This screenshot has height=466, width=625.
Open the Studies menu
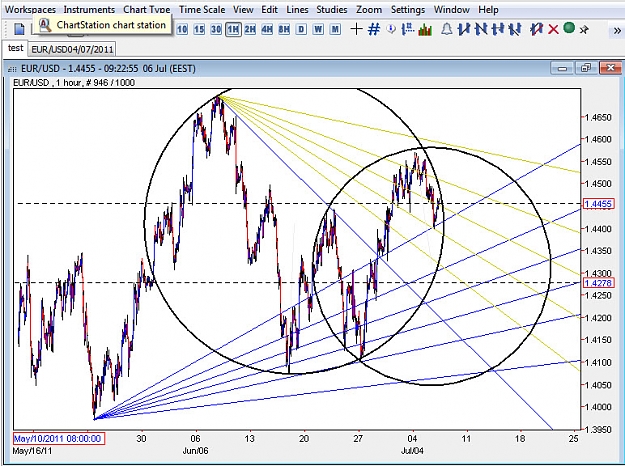[332, 9]
